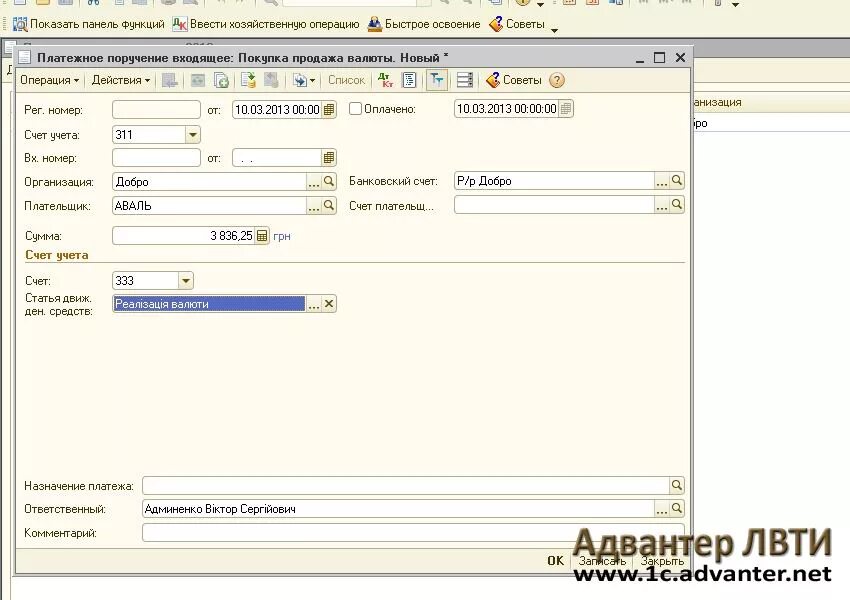Toggle the Оплачено checkbox
850x600 pixels.
pos(355,108)
